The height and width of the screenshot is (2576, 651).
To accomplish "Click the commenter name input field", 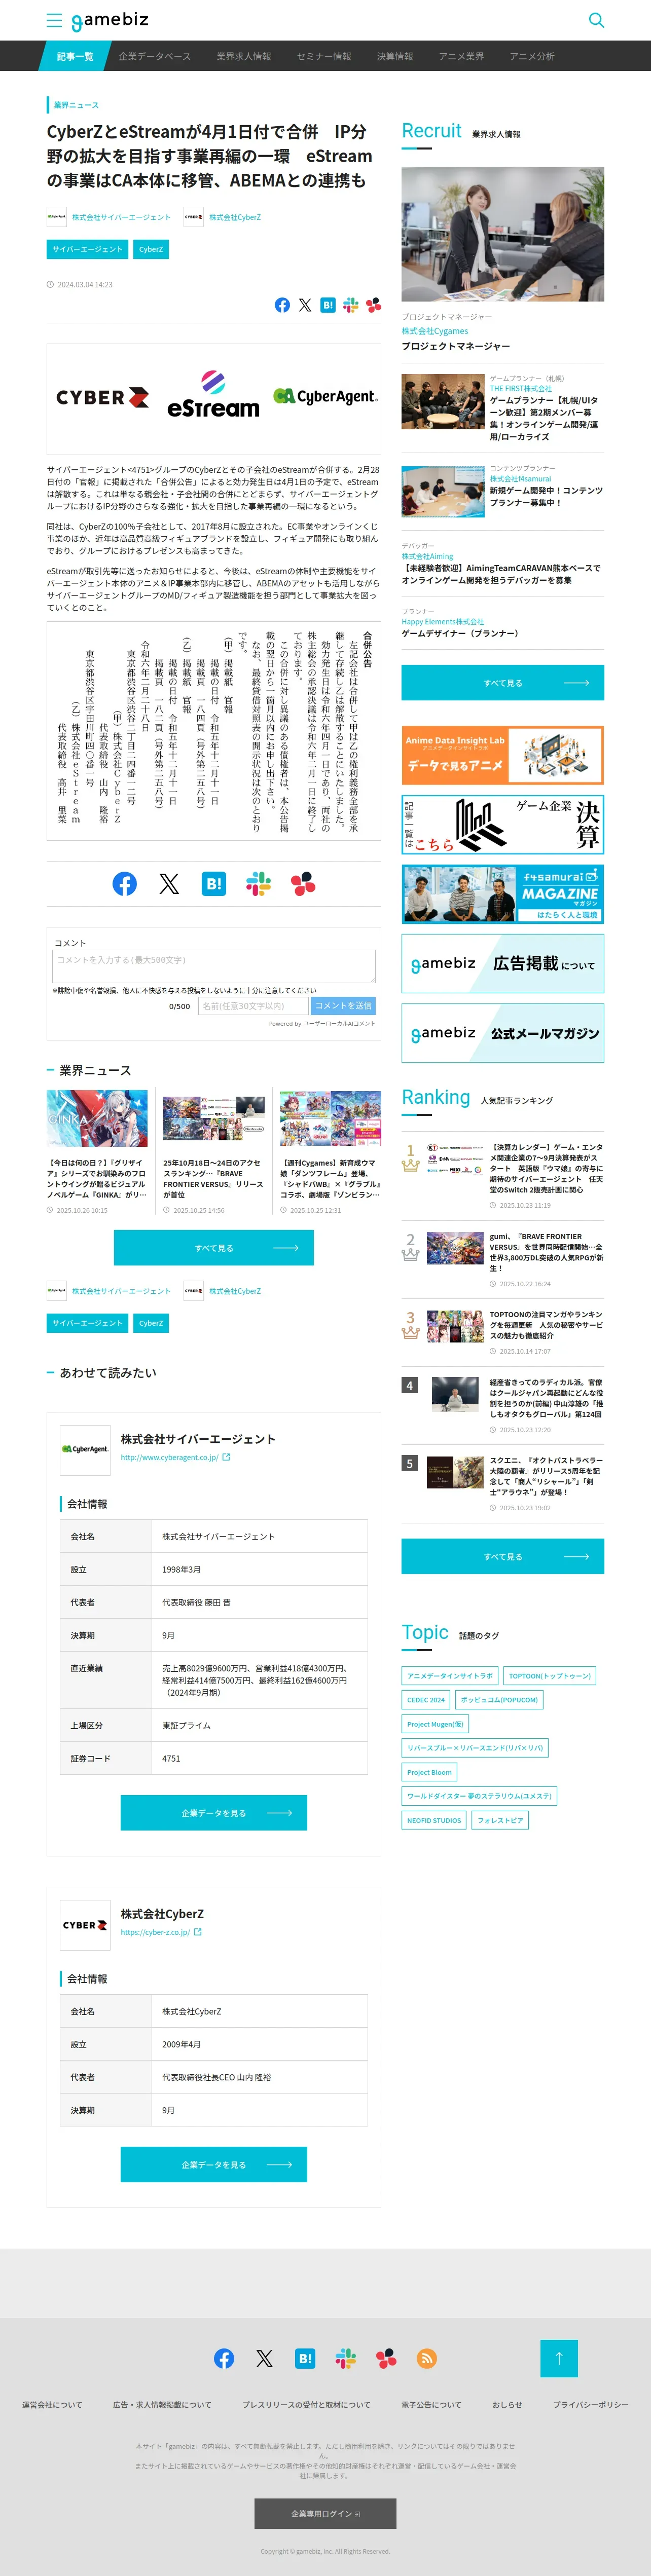I will pyautogui.click(x=253, y=1006).
